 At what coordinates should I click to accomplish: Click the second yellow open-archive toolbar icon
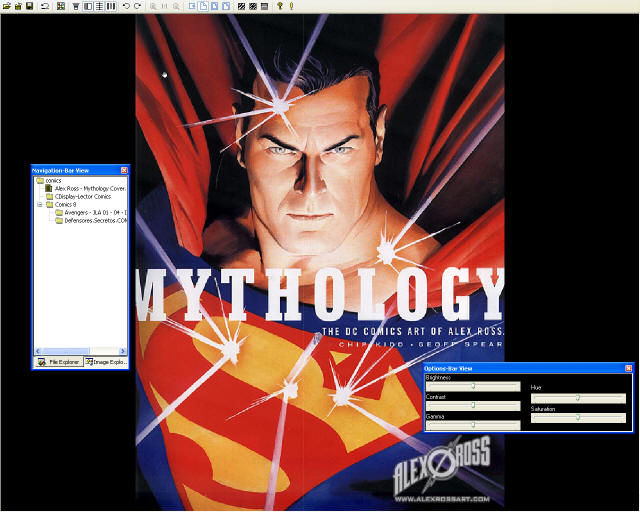(x=18, y=6)
